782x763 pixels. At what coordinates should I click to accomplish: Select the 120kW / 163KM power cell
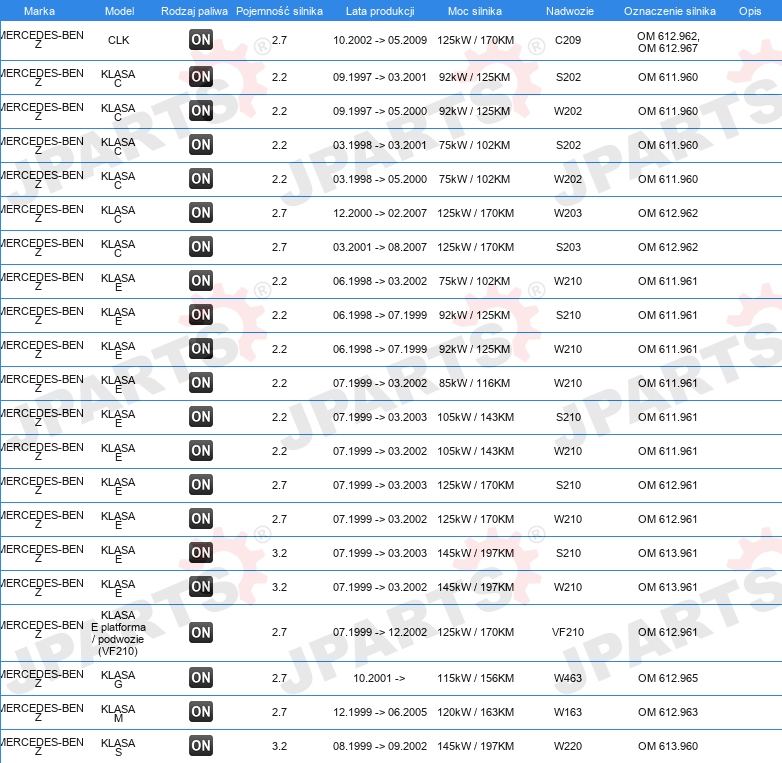pyautogui.click(x=475, y=712)
